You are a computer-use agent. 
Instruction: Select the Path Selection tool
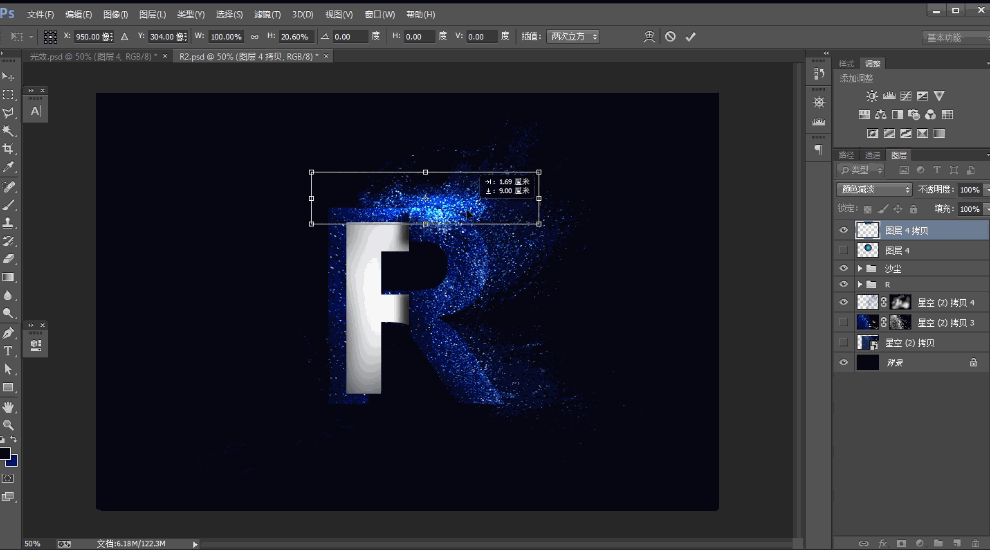[x=8, y=369]
